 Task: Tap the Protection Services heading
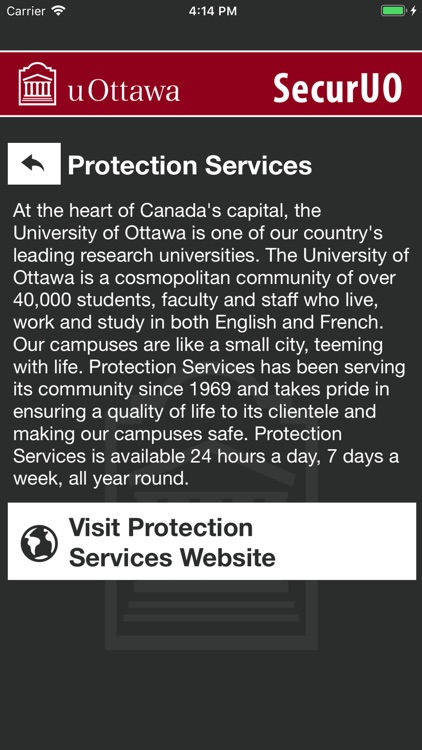click(x=190, y=165)
